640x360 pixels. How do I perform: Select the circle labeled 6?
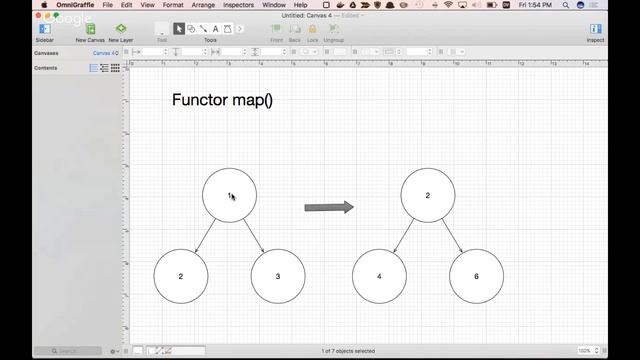click(x=476, y=276)
